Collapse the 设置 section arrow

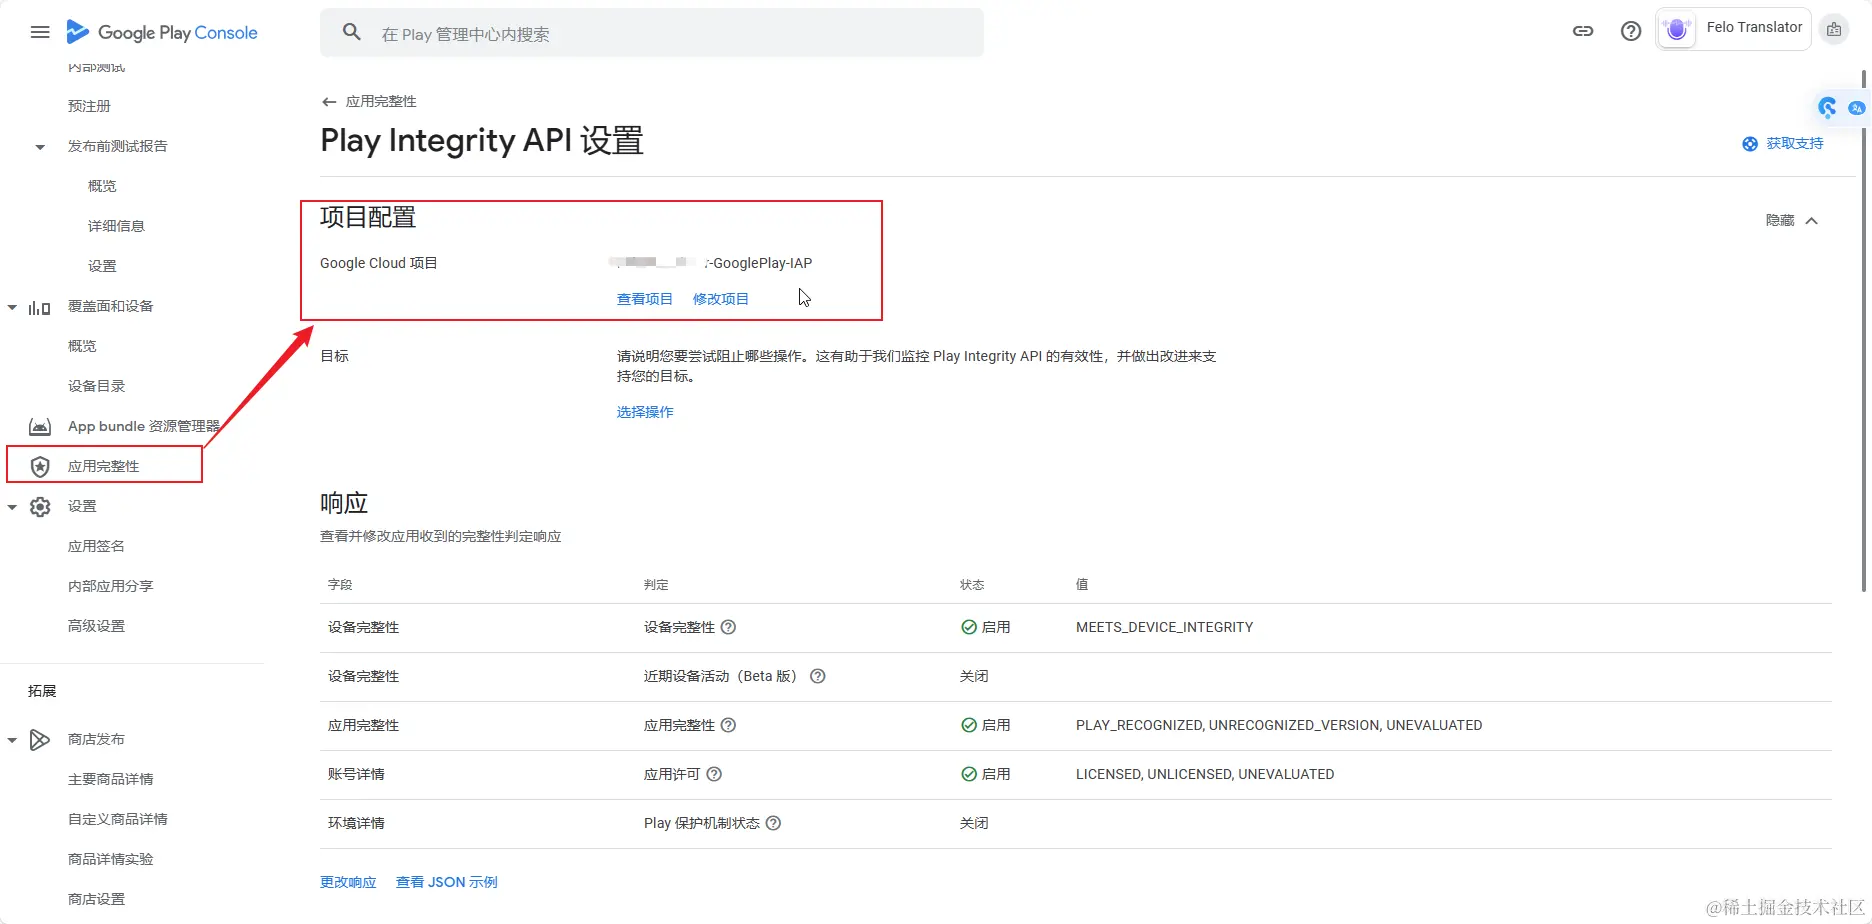point(12,507)
